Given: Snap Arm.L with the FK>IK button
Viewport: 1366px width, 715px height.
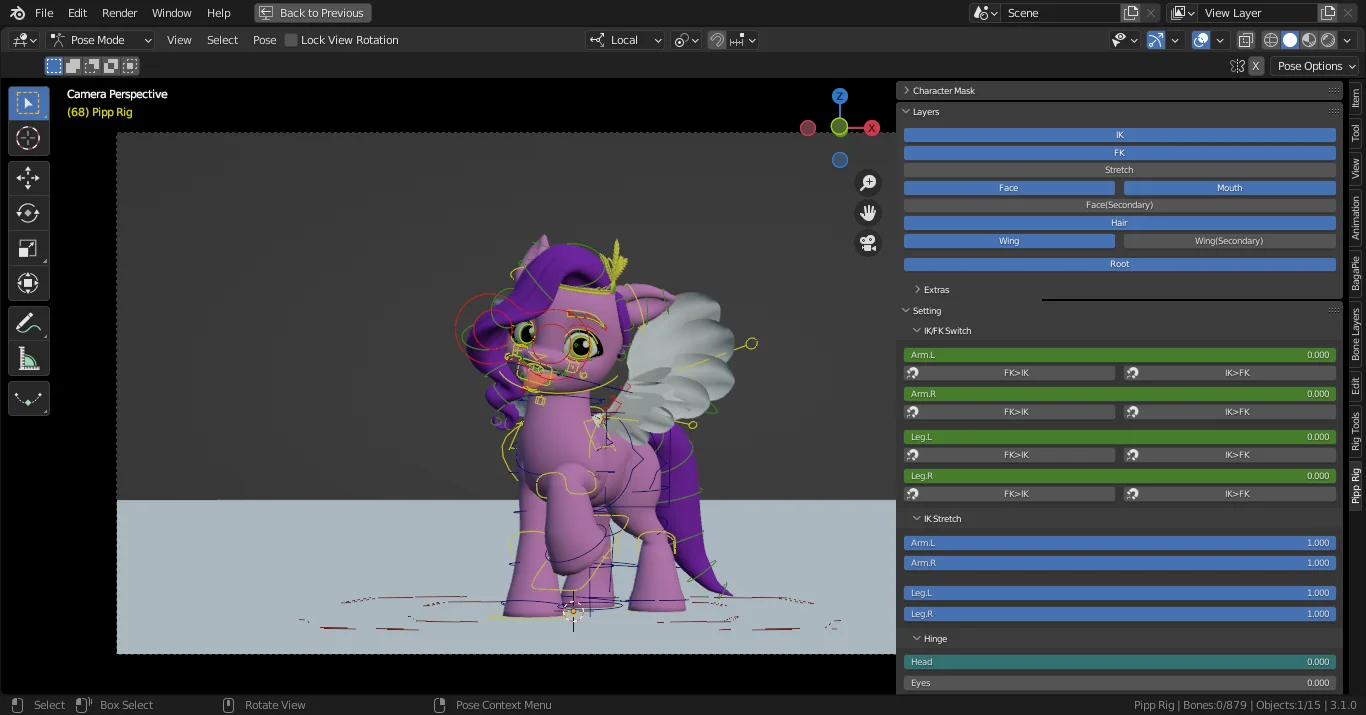Looking at the screenshot, I should coord(1010,372).
